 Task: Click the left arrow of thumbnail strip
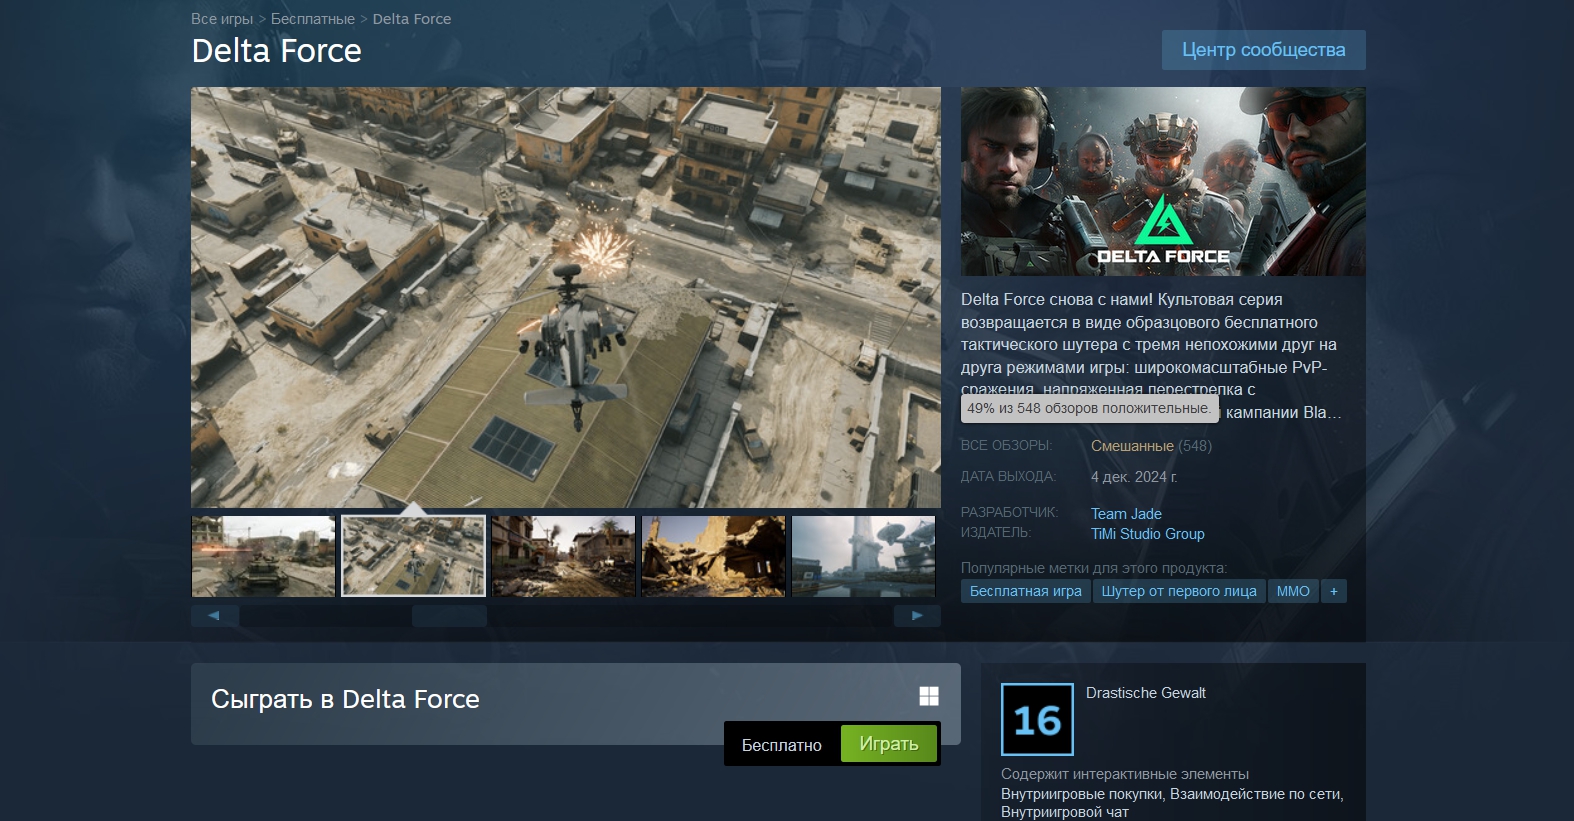[214, 616]
